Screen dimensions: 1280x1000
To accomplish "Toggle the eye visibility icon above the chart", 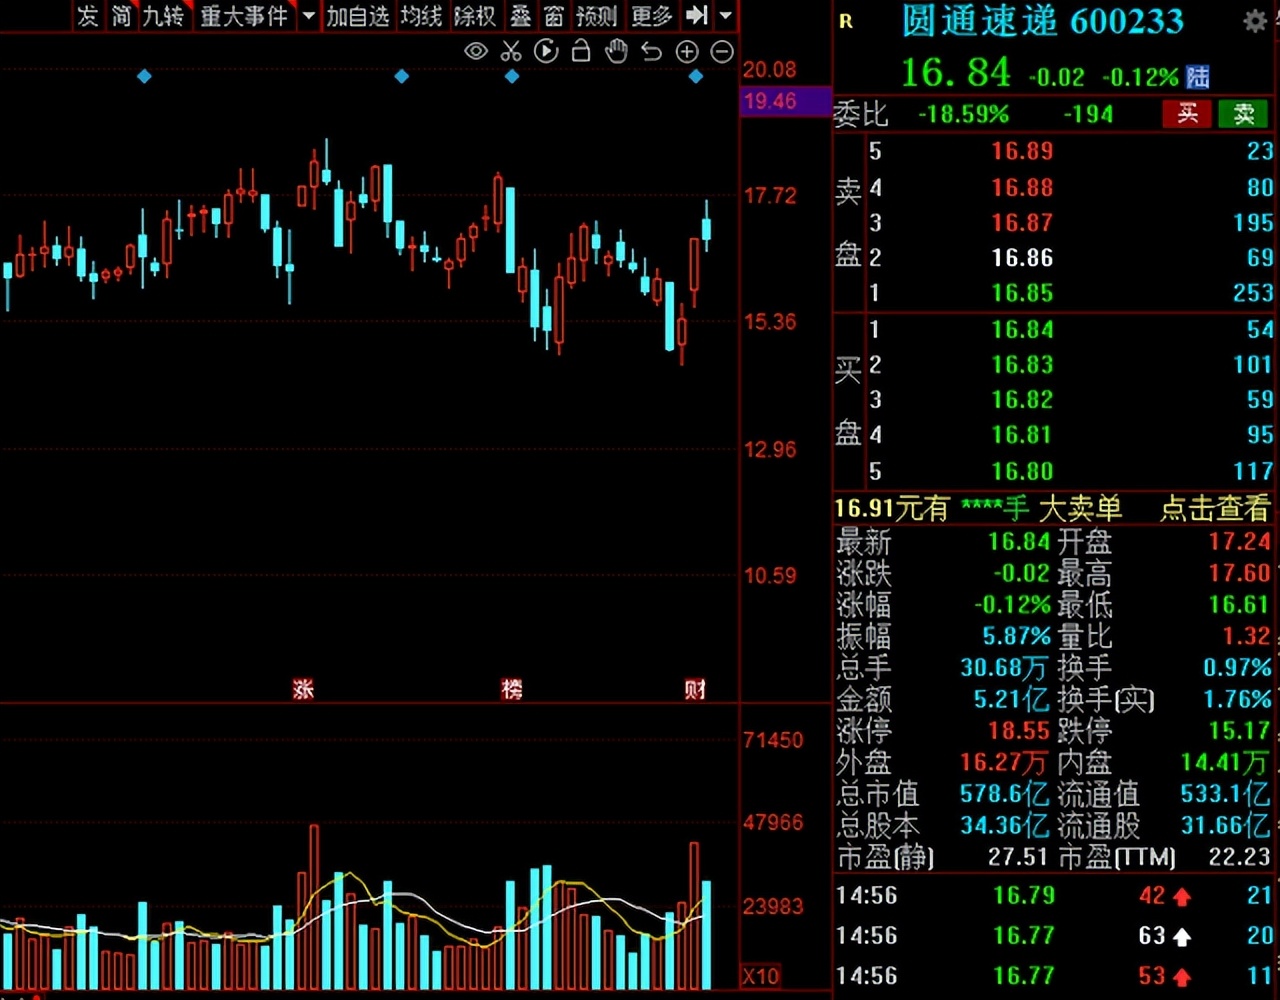I will tap(476, 51).
